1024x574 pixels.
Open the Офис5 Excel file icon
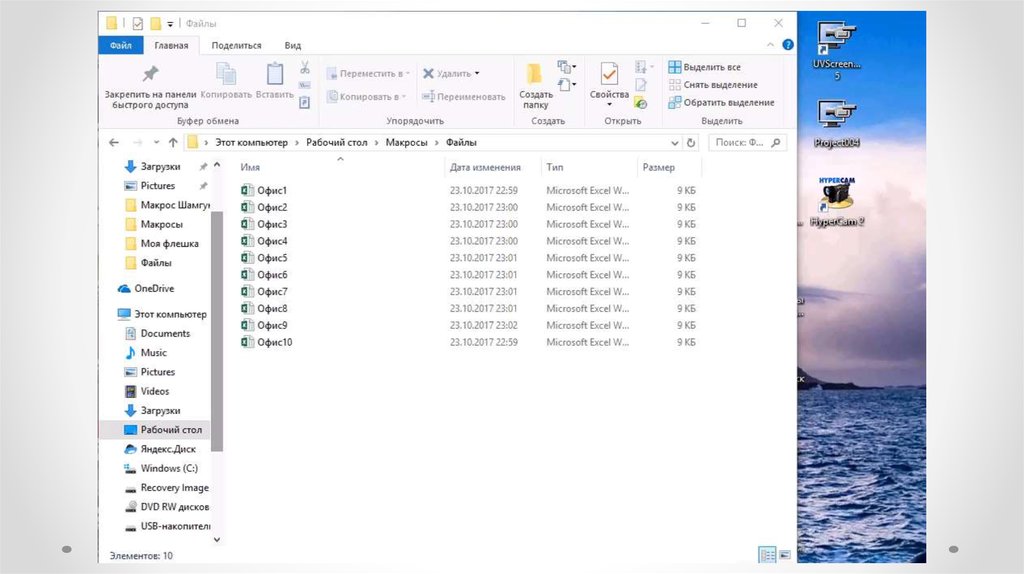pos(247,258)
